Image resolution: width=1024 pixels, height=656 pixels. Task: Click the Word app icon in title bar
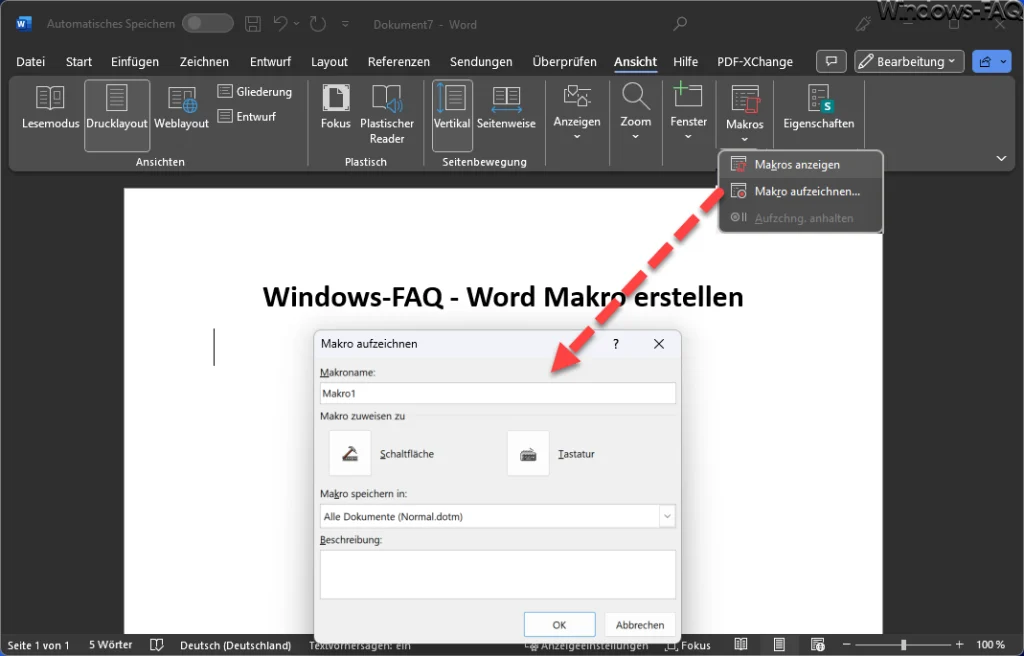tap(24, 24)
